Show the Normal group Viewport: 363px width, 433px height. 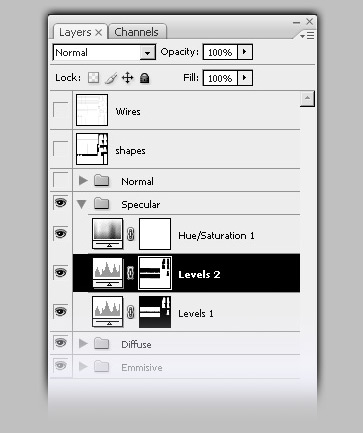tap(61, 180)
